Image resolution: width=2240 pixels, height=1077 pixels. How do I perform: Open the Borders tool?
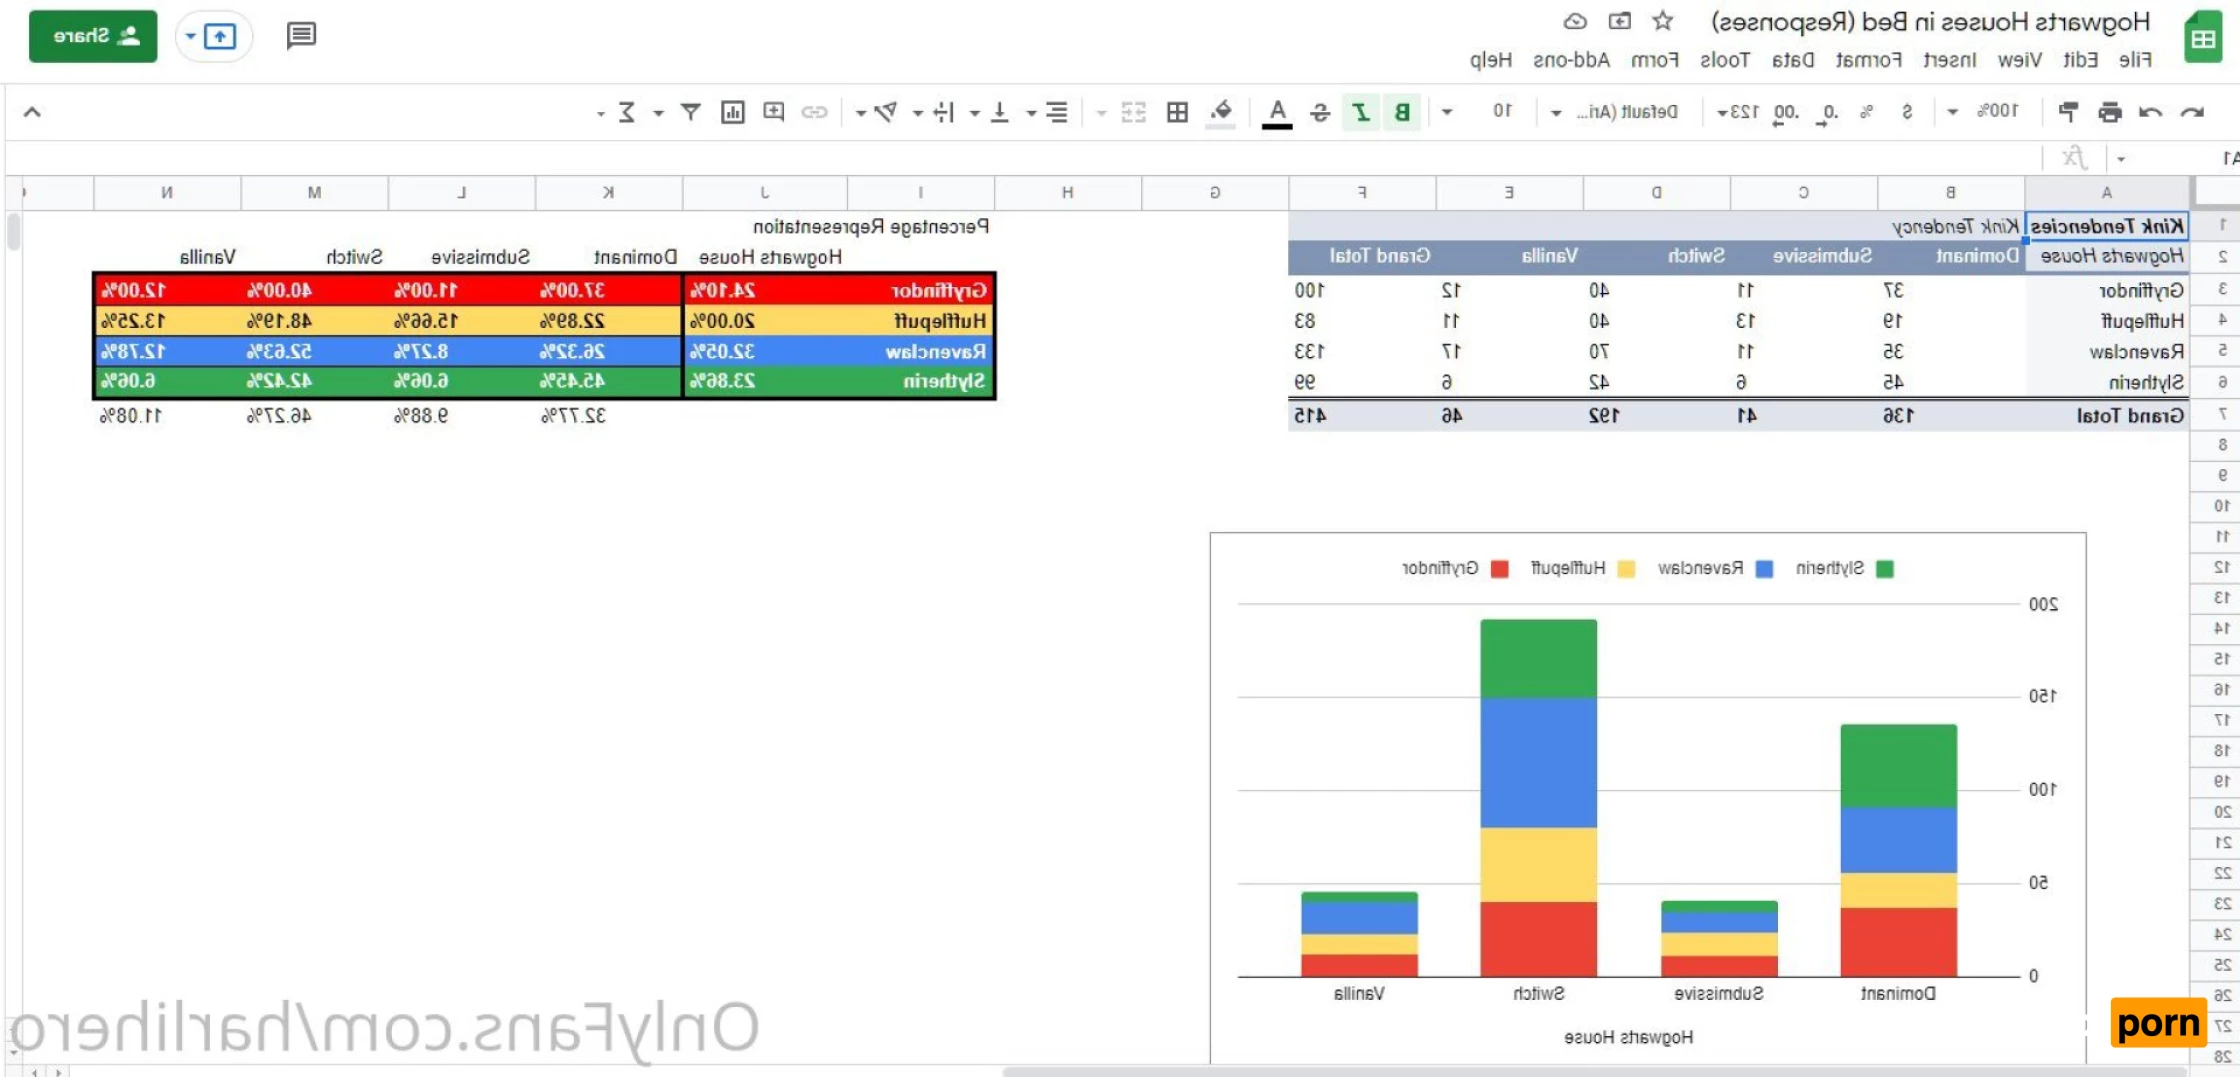[1177, 112]
